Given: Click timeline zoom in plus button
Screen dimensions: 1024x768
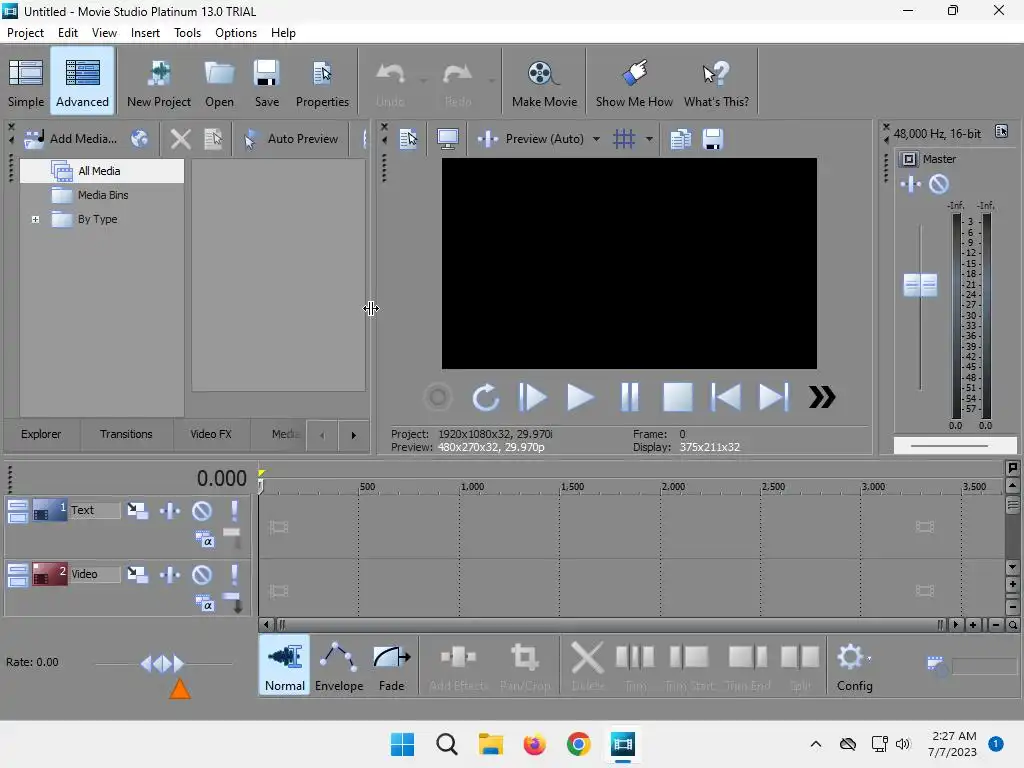Looking at the screenshot, I should (x=973, y=625).
